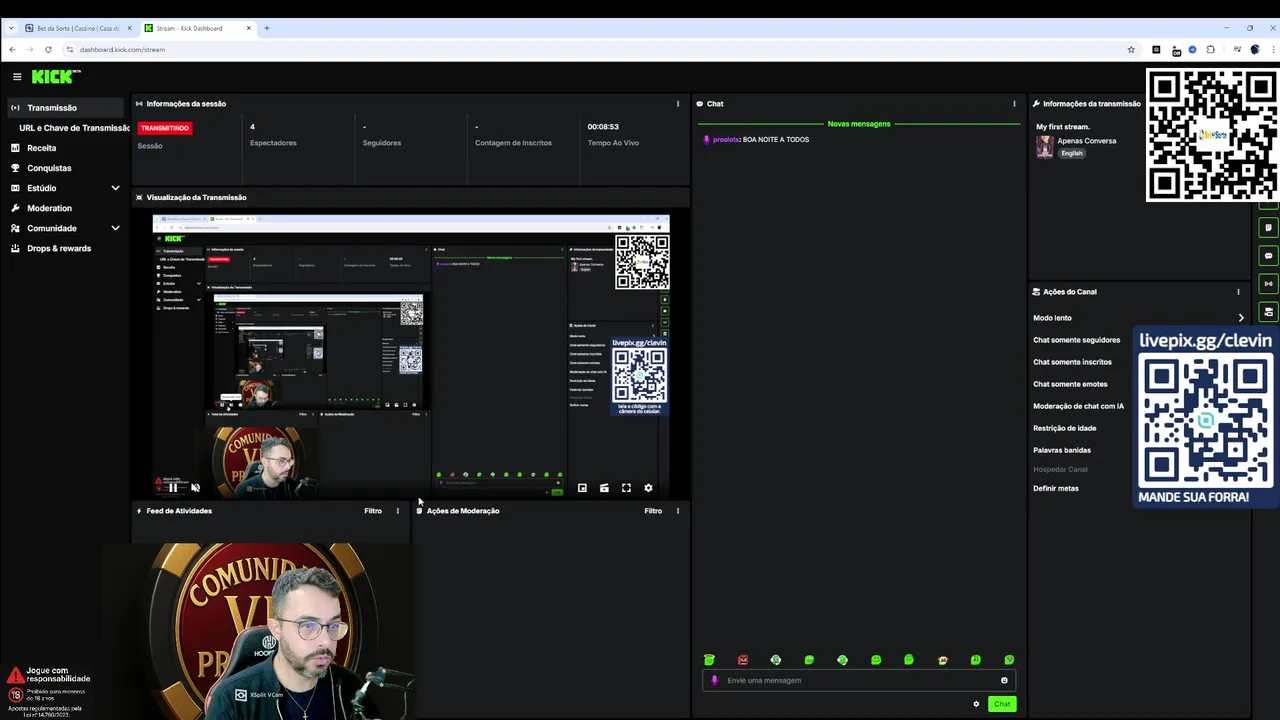Open Palavras banidas settings
1280x720 pixels.
tap(1062, 450)
